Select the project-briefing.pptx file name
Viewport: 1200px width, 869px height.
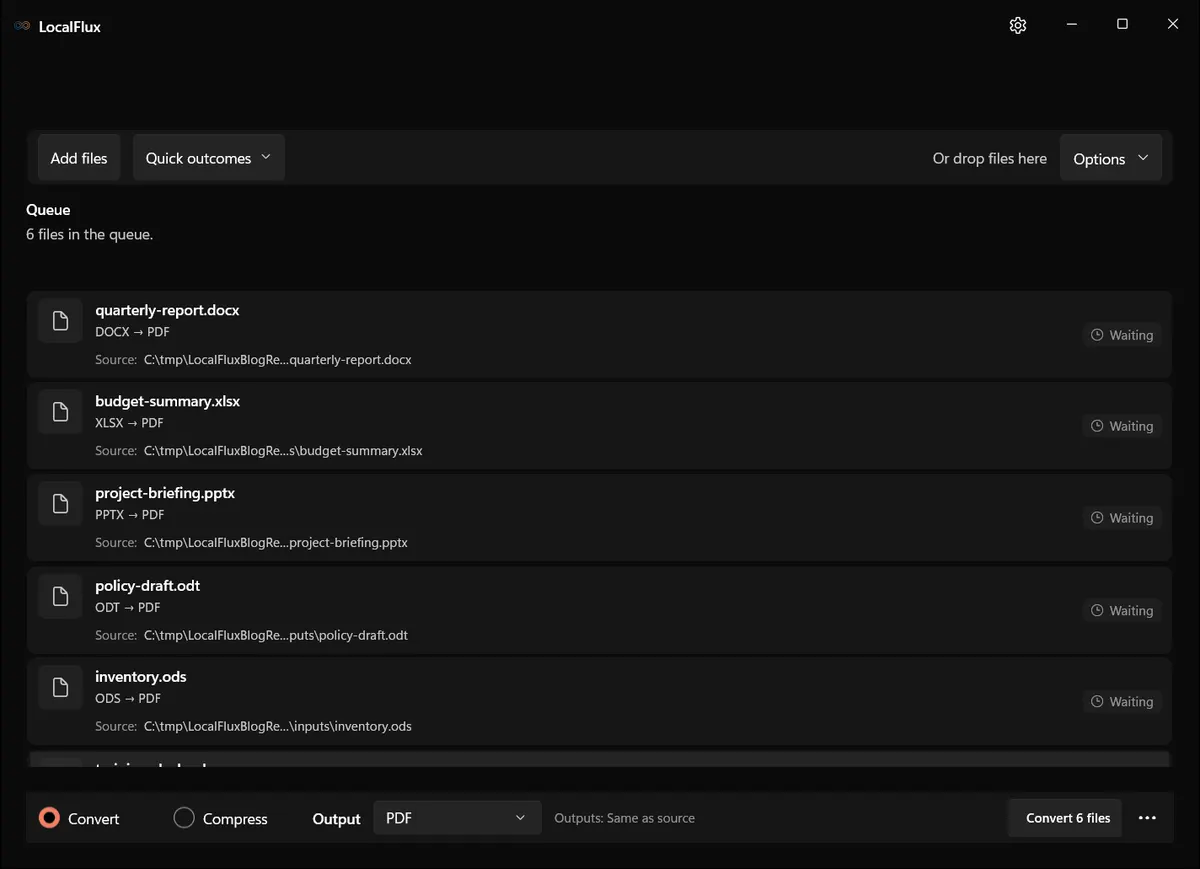click(165, 493)
